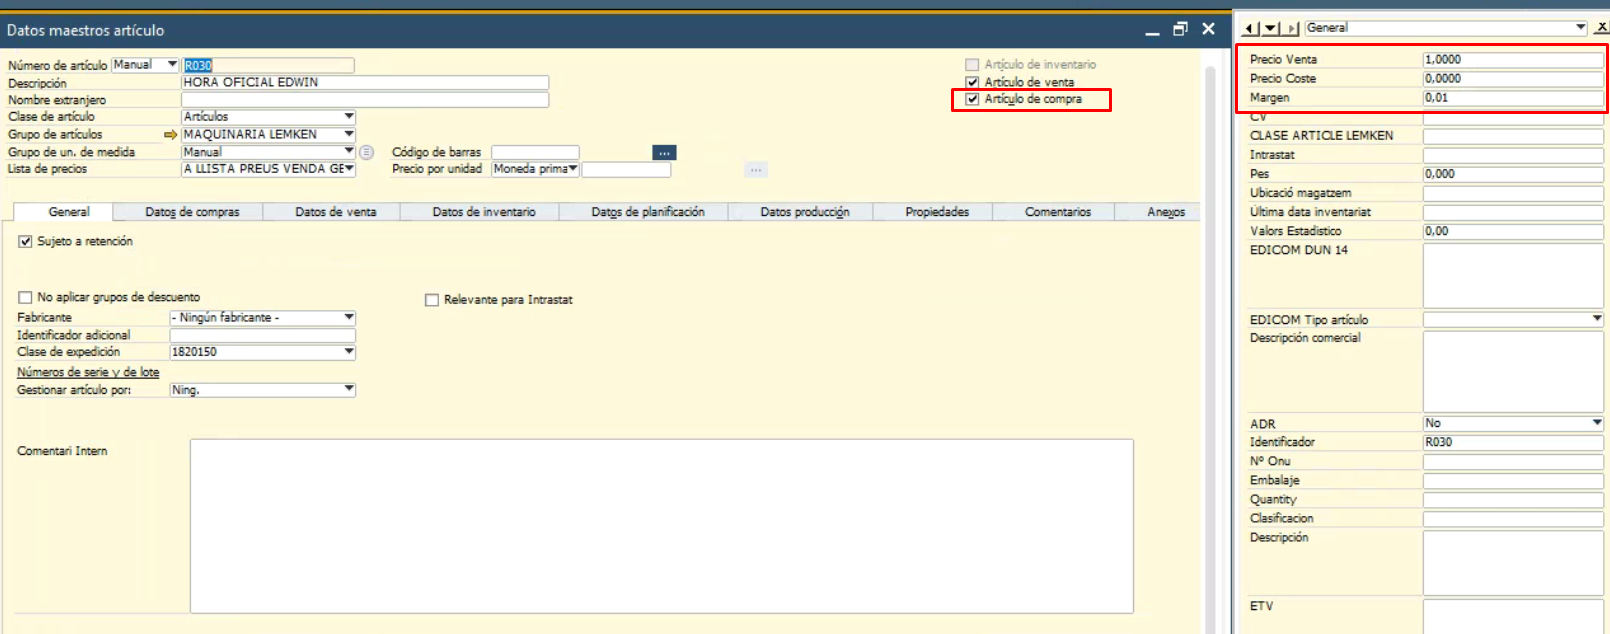Follow the orange link arrow for Grupo de artículos

pyautogui.click(x=170, y=134)
